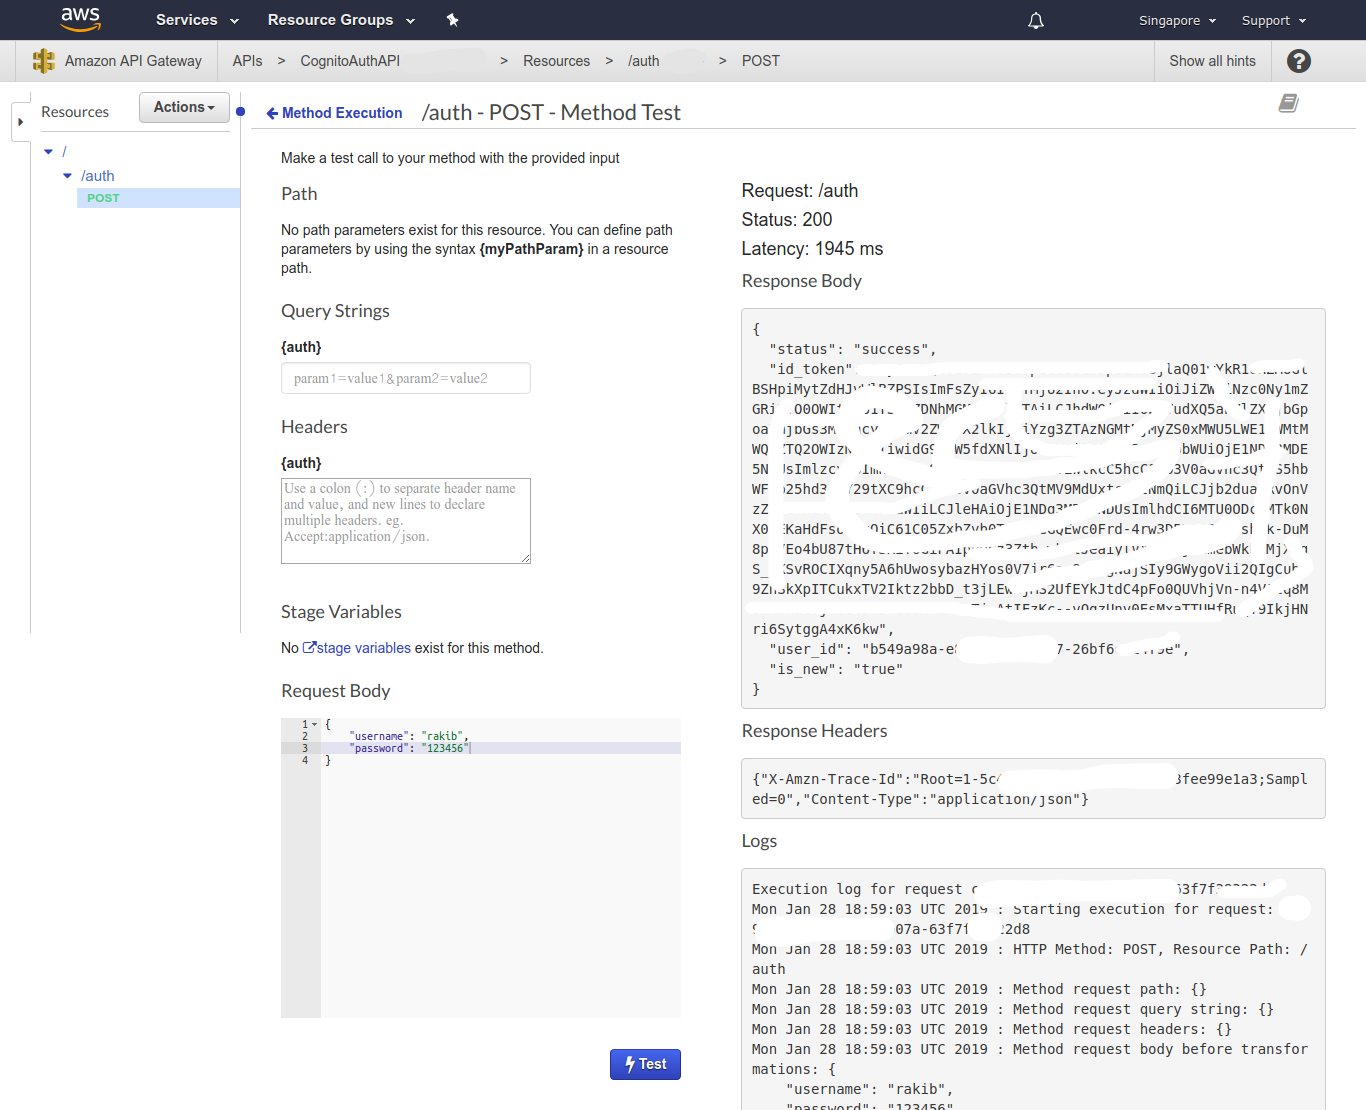The width and height of the screenshot is (1366, 1110).
Task: Click the headers textarea
Action: pyautogui.click(x=406, y=521)
